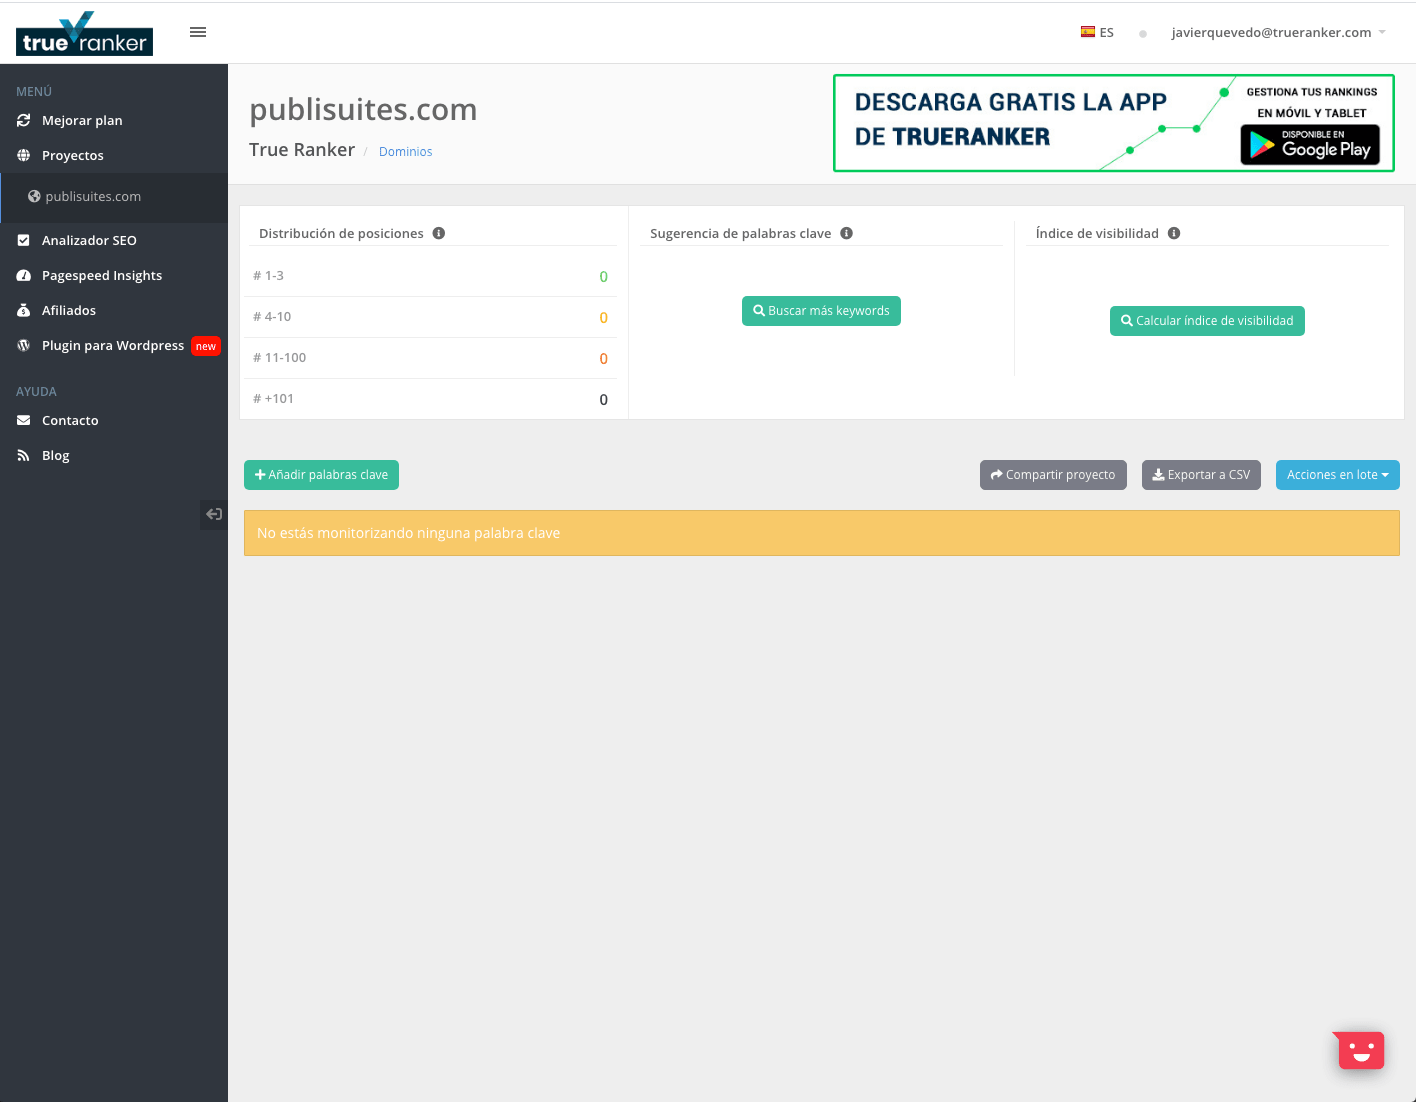Select the Mejorar plan icon
Viewport: 1416px width, 1102px height.
click(23, 120)
